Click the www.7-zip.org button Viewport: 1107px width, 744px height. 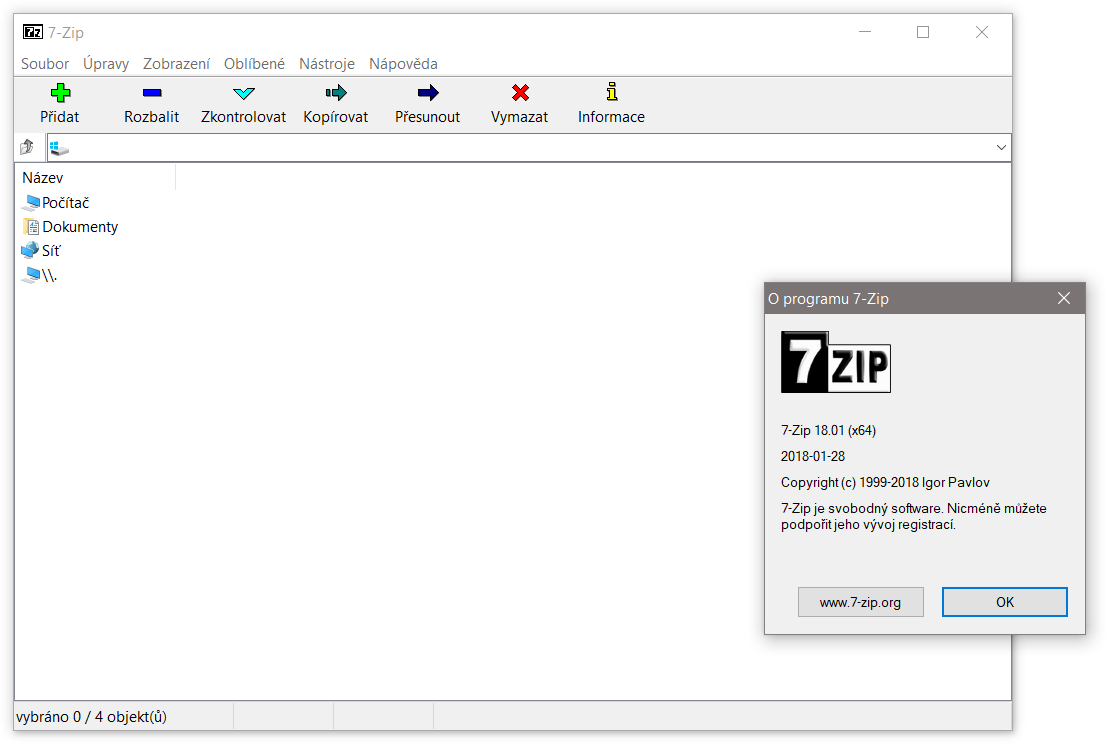[861, 602]
